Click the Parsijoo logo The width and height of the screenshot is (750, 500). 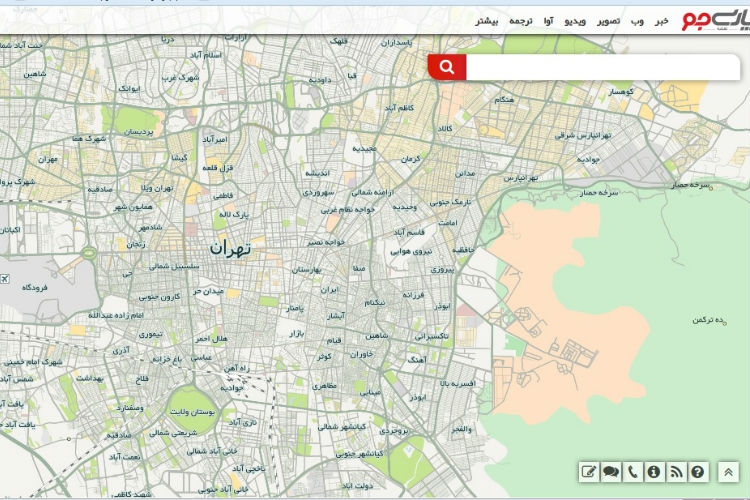pos(714,19)
